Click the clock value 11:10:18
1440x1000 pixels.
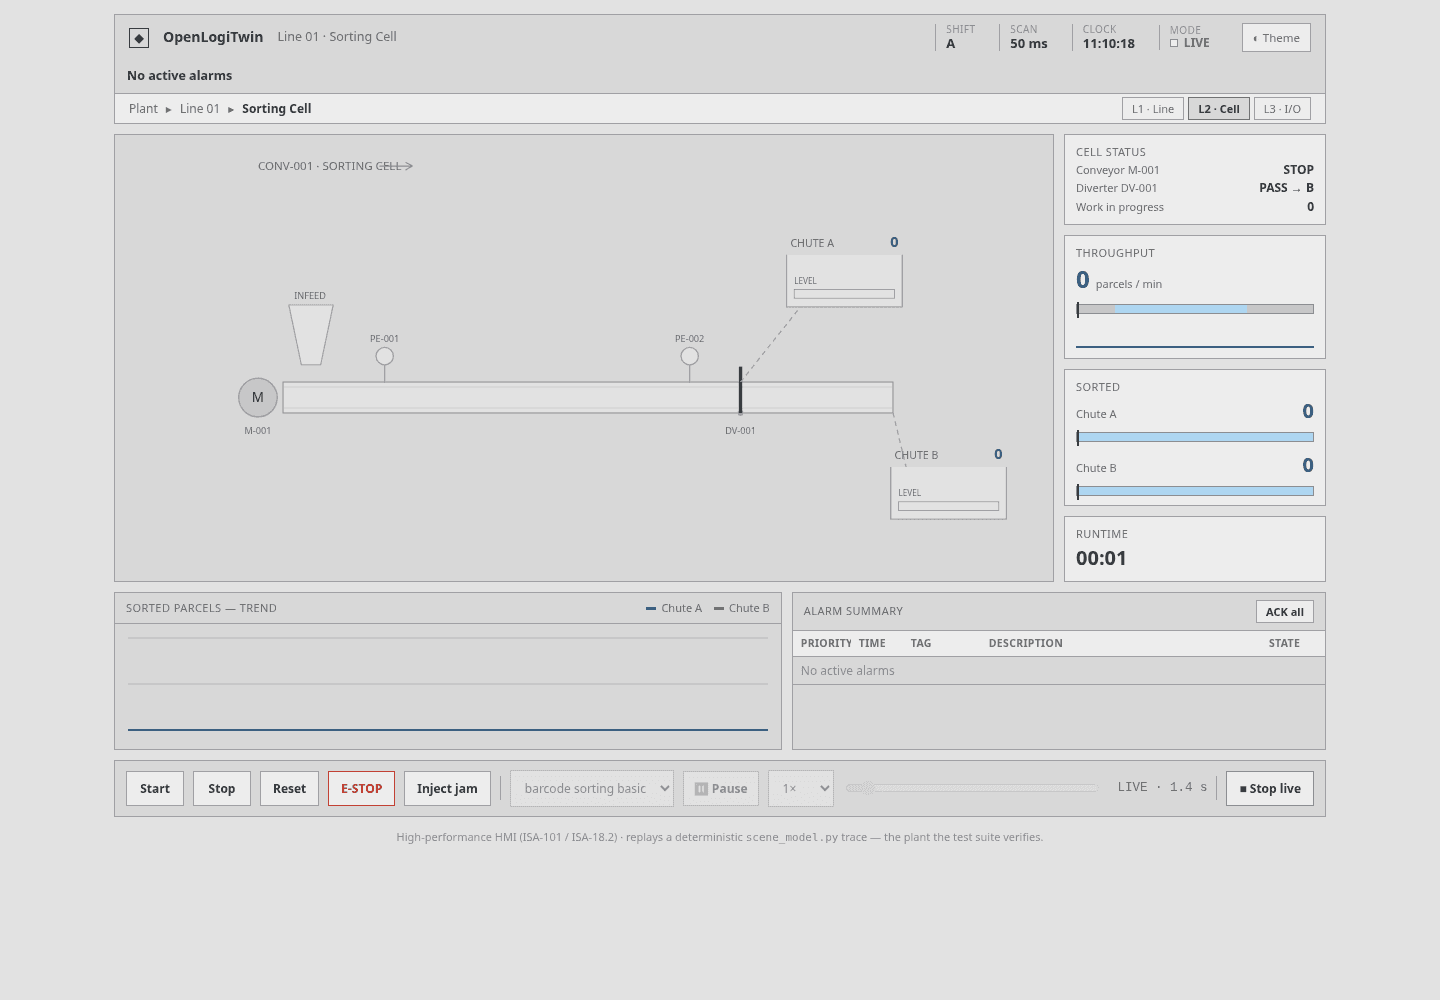(1109, 44)
